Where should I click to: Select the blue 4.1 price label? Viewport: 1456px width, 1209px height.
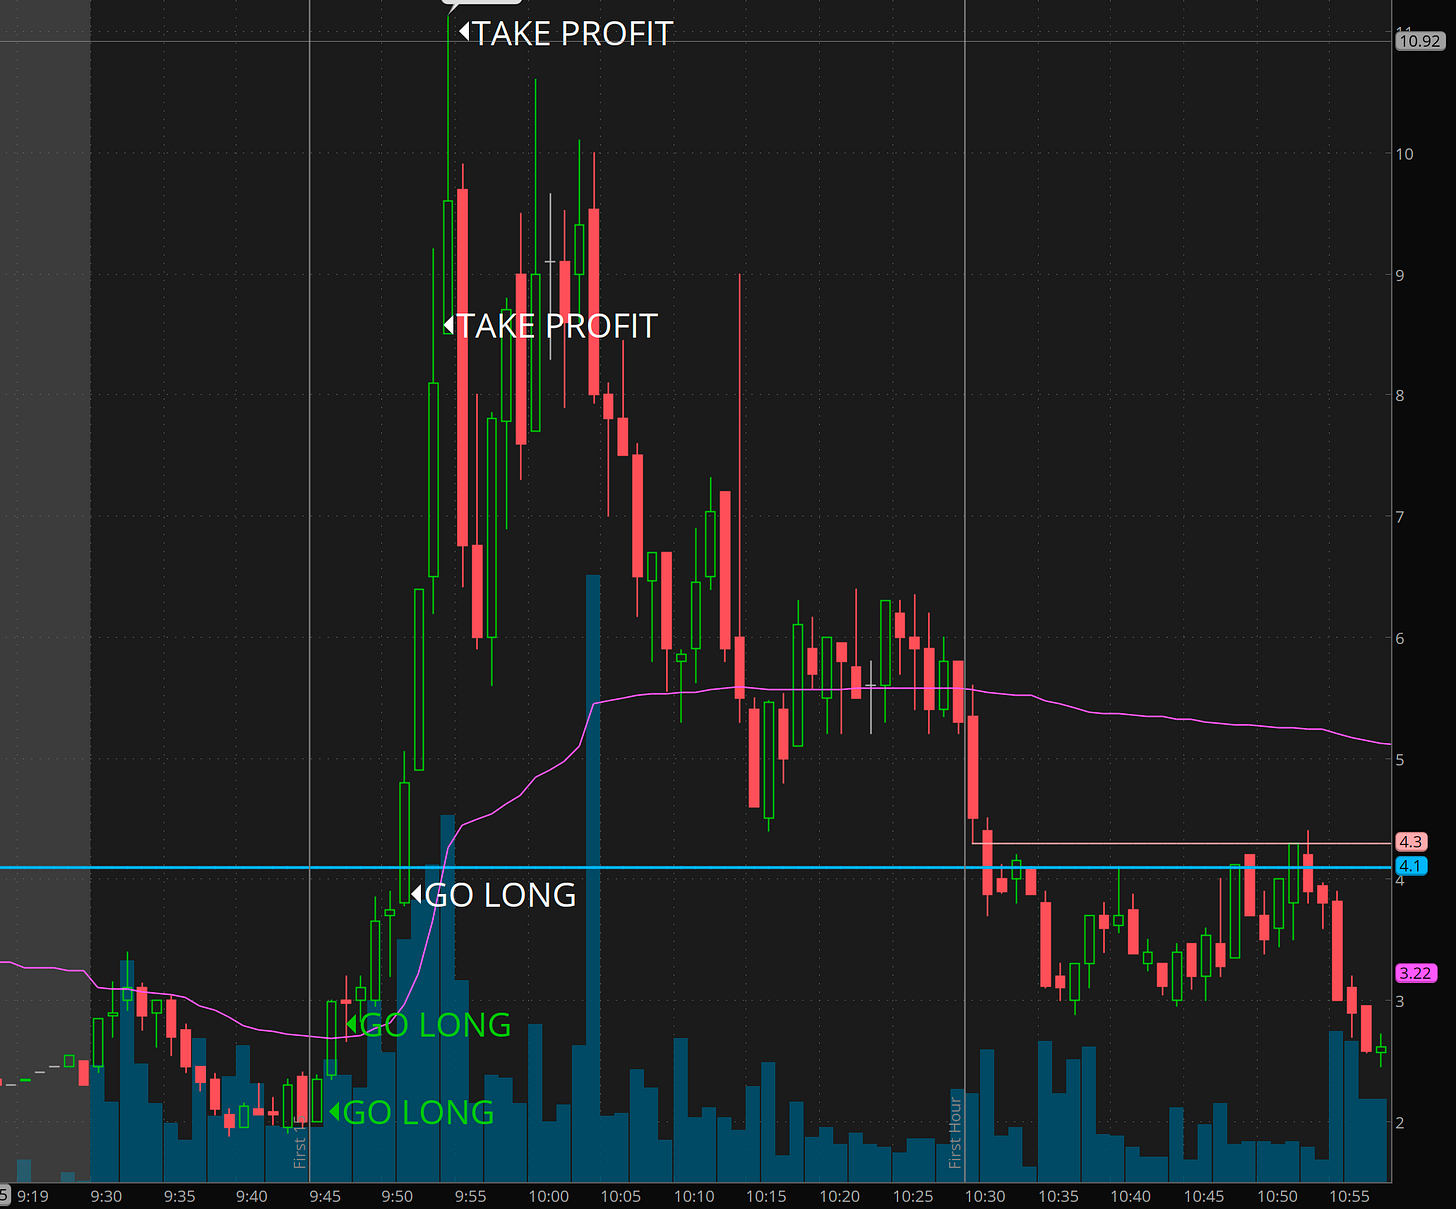pyautogui.click(x=1410, y=866)
